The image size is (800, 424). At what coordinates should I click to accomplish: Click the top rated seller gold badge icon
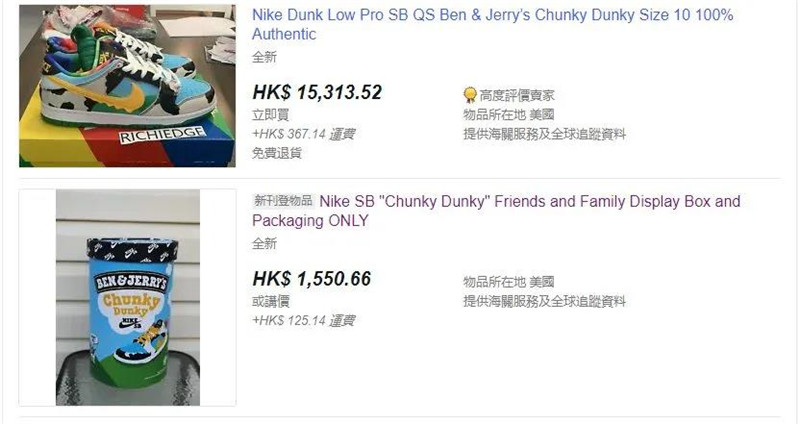point(469,95)
